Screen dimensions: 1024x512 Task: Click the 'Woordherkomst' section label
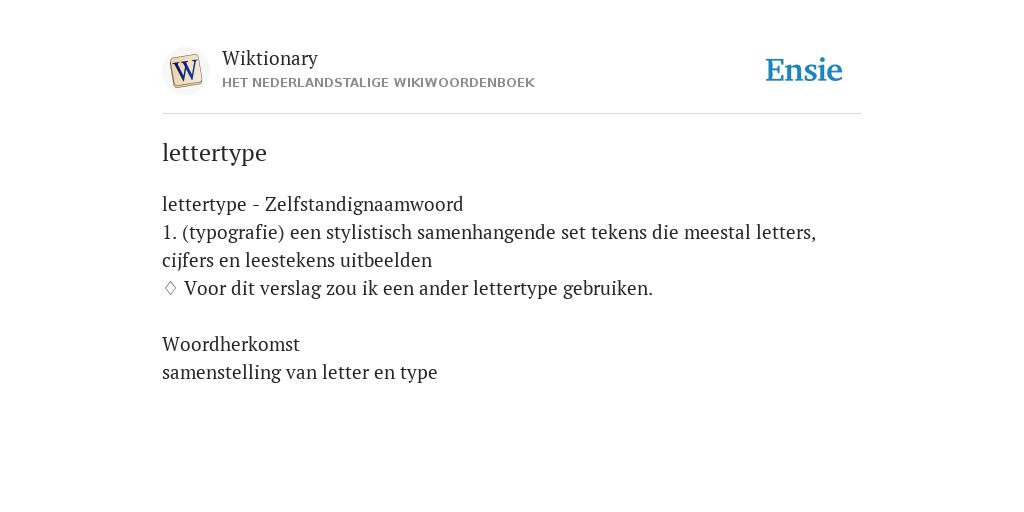pyautogui.click(x=231, y=344)
